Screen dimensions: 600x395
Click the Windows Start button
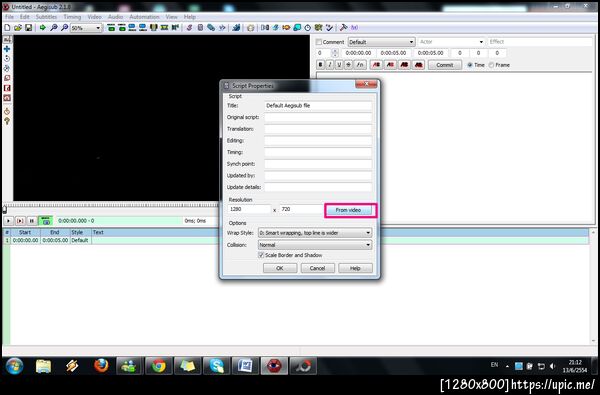pos(15,366)
